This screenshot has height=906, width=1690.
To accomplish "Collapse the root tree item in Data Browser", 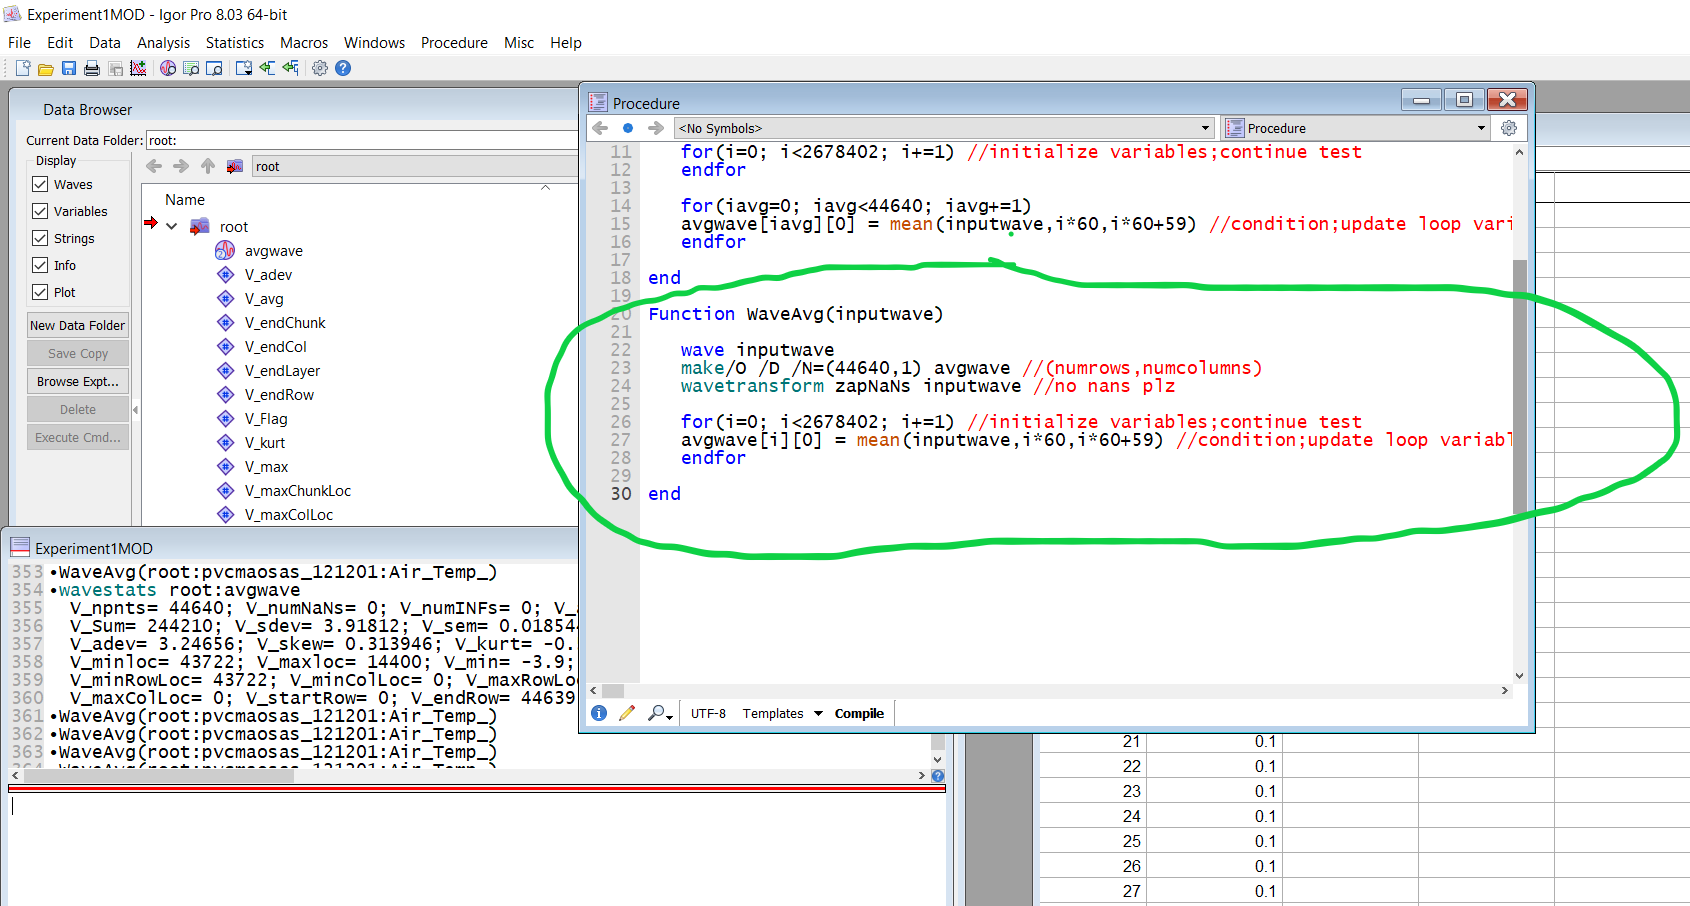I will 171,226.
